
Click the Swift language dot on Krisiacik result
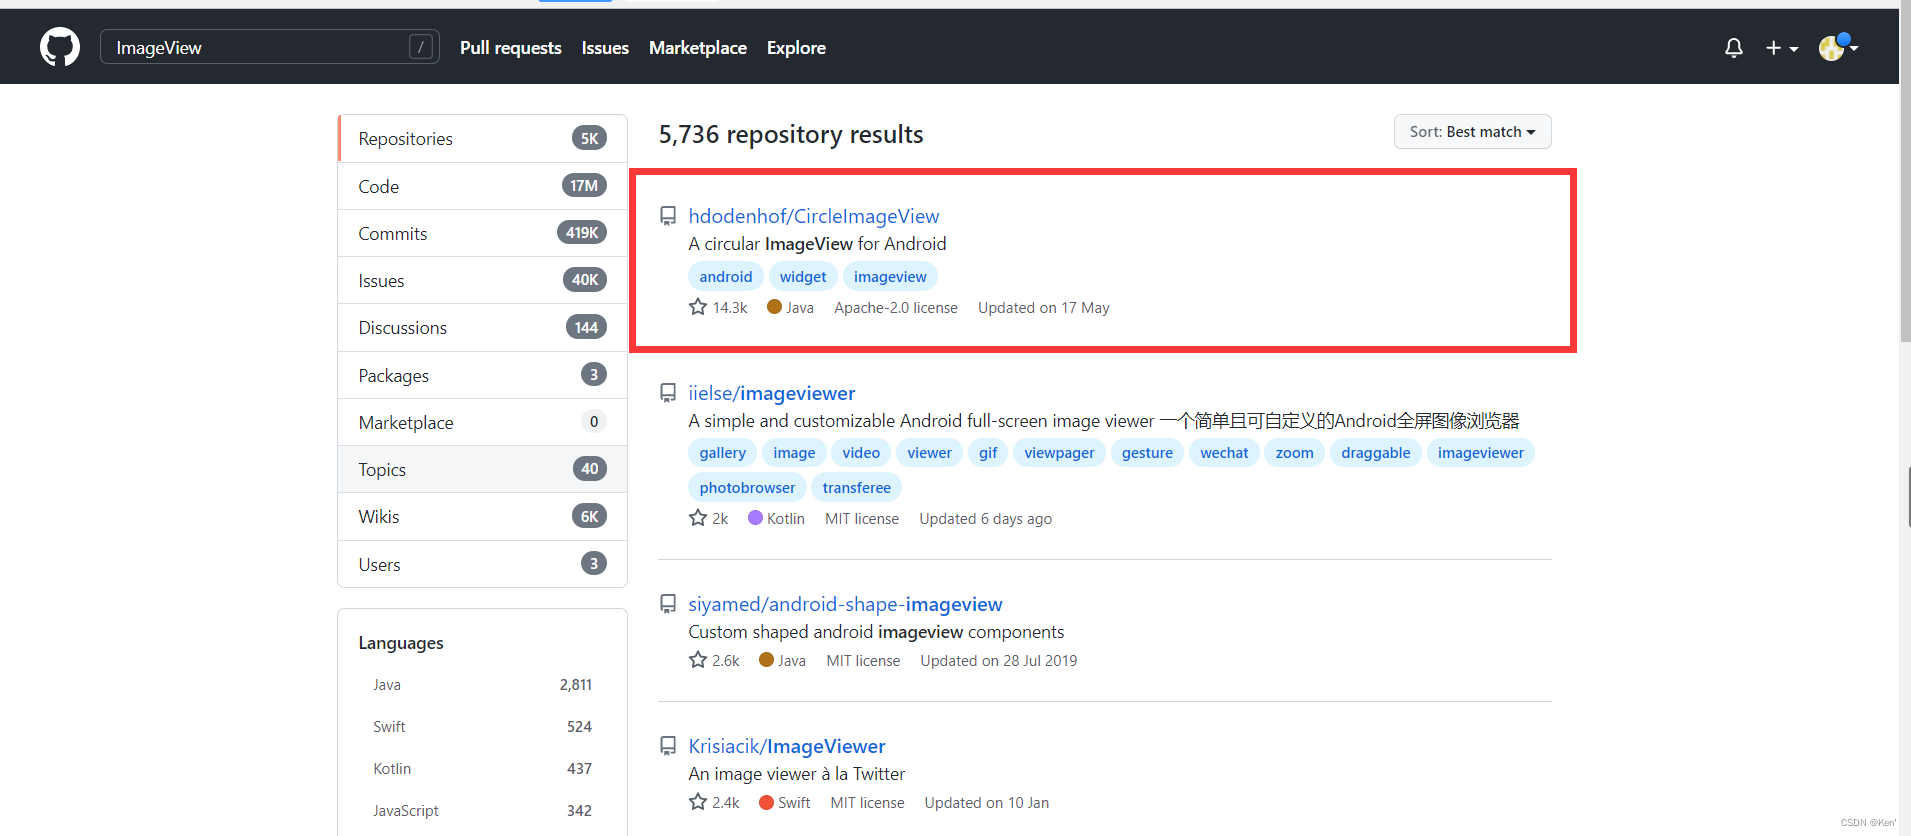[767, 802]
